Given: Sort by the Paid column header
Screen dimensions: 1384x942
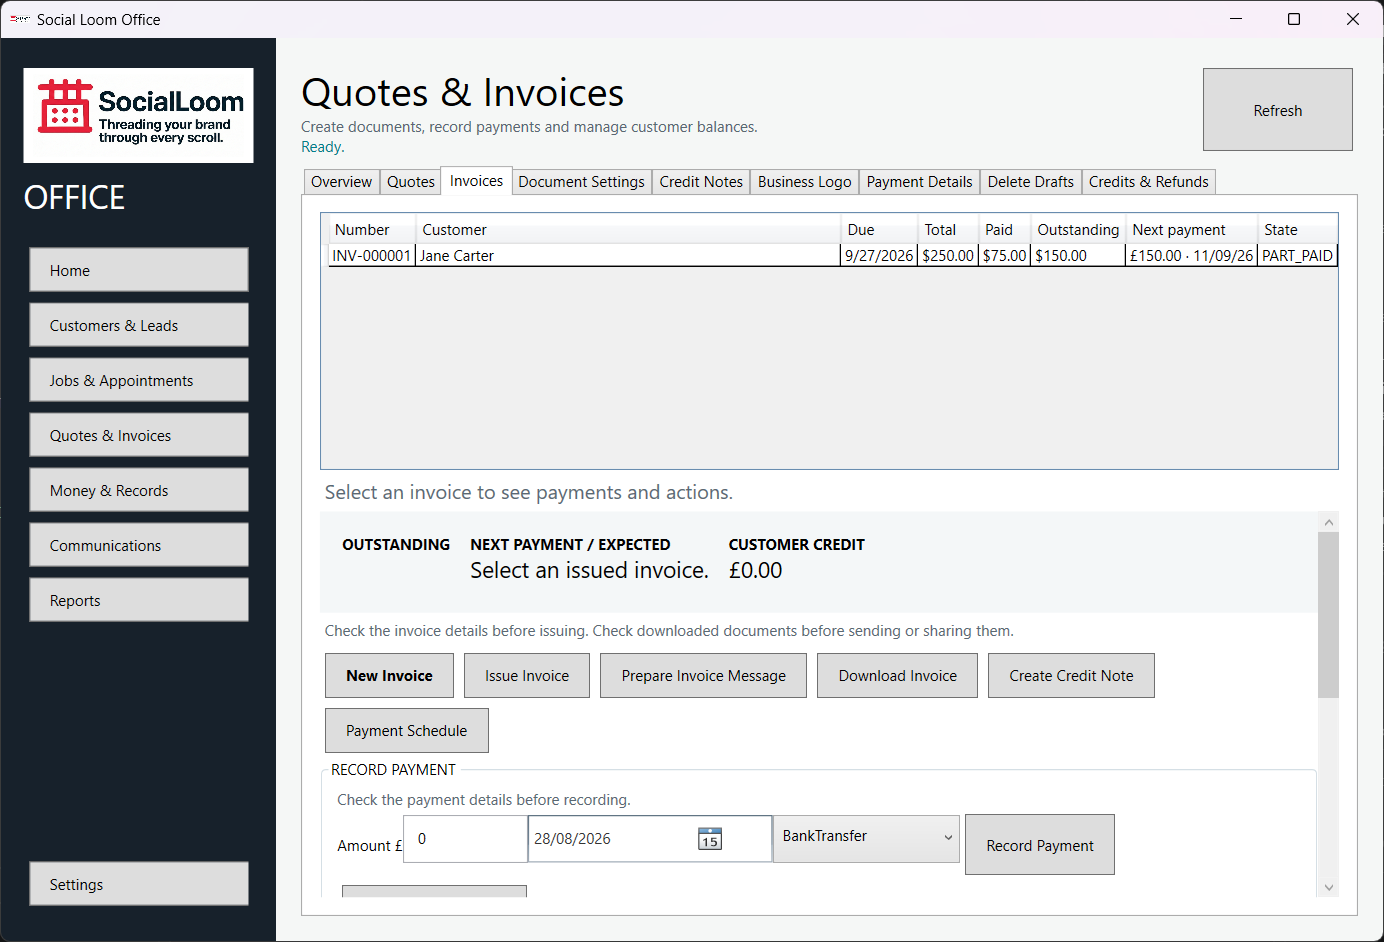Looking at the screenshot, I should click(1004, 230).
